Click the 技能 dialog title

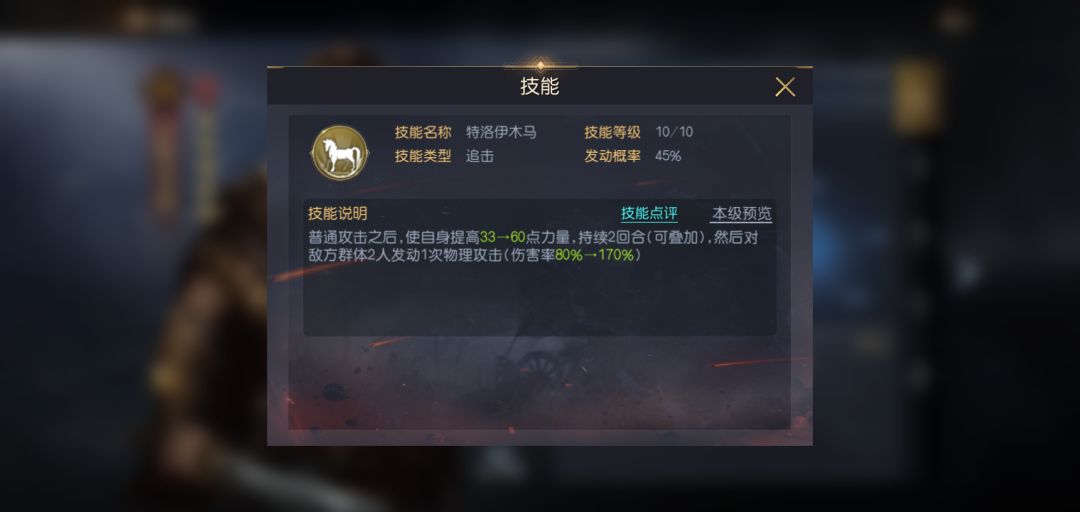point(539,87)
